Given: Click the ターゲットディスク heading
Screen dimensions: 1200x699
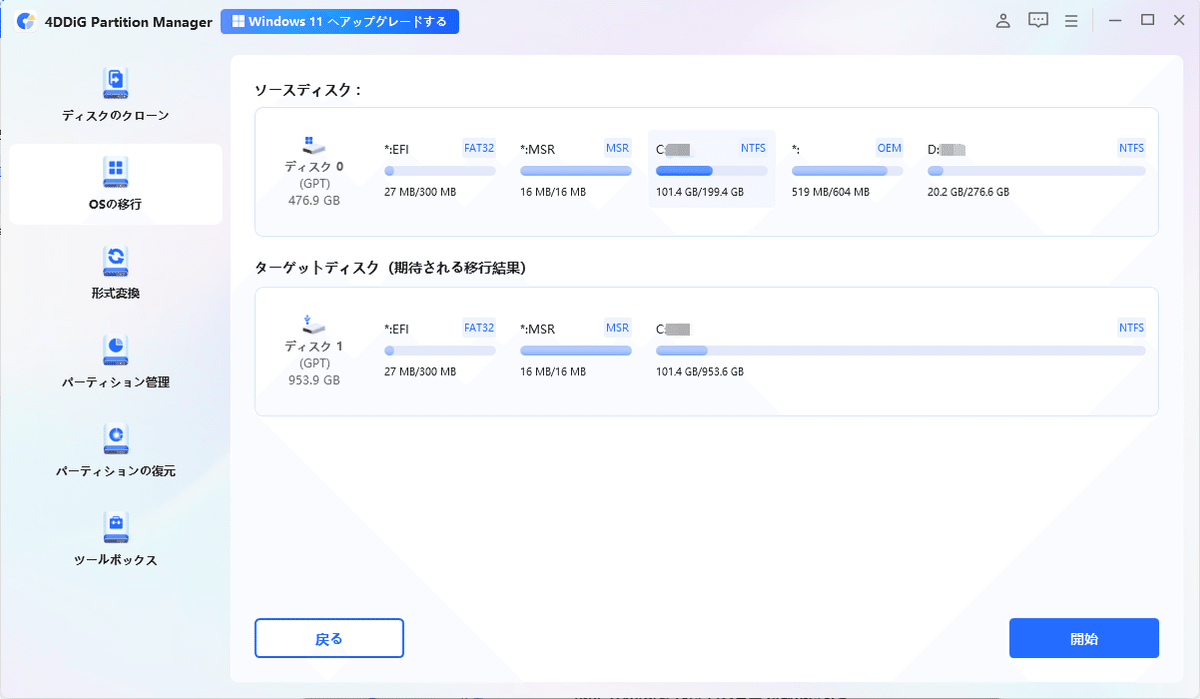Looking at the screenshot, I should pos(391,268).
